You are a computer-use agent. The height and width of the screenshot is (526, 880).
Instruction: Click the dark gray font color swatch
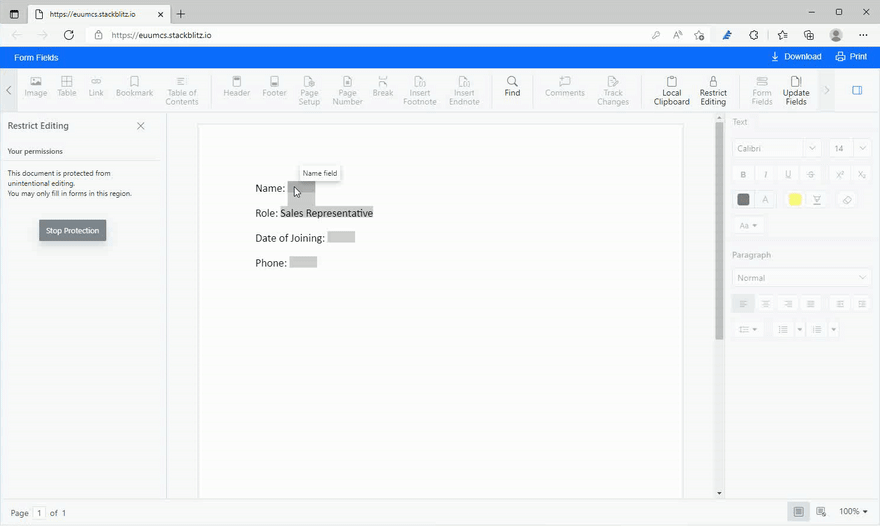point(743,199)
